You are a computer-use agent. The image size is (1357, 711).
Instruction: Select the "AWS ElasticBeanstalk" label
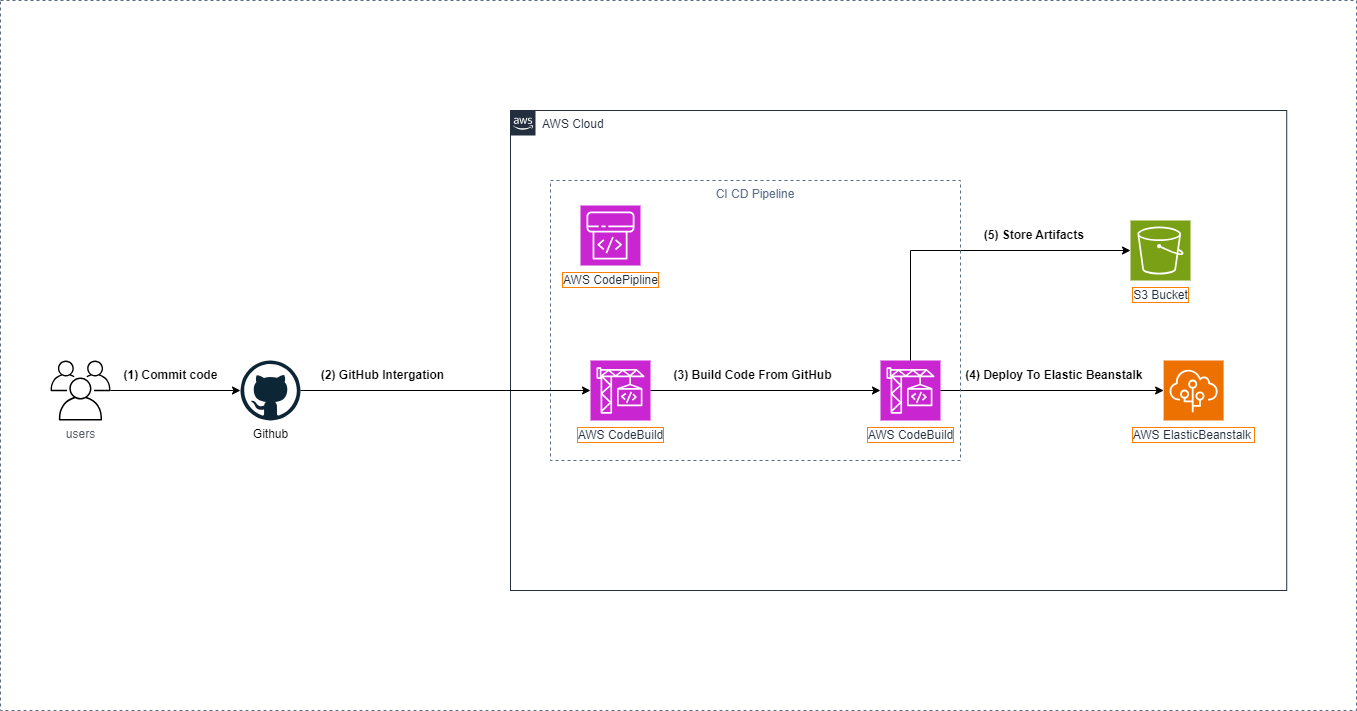click(1193, 435)
